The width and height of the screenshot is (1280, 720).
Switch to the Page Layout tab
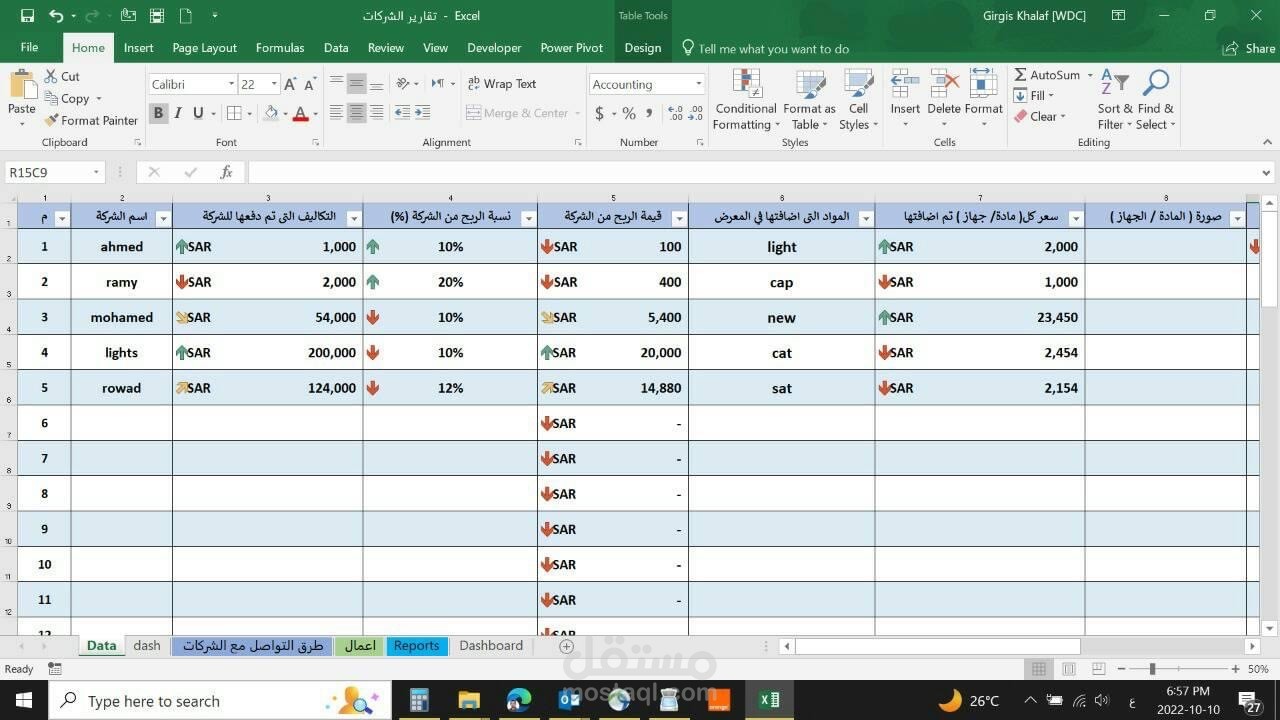coord(204,48)
